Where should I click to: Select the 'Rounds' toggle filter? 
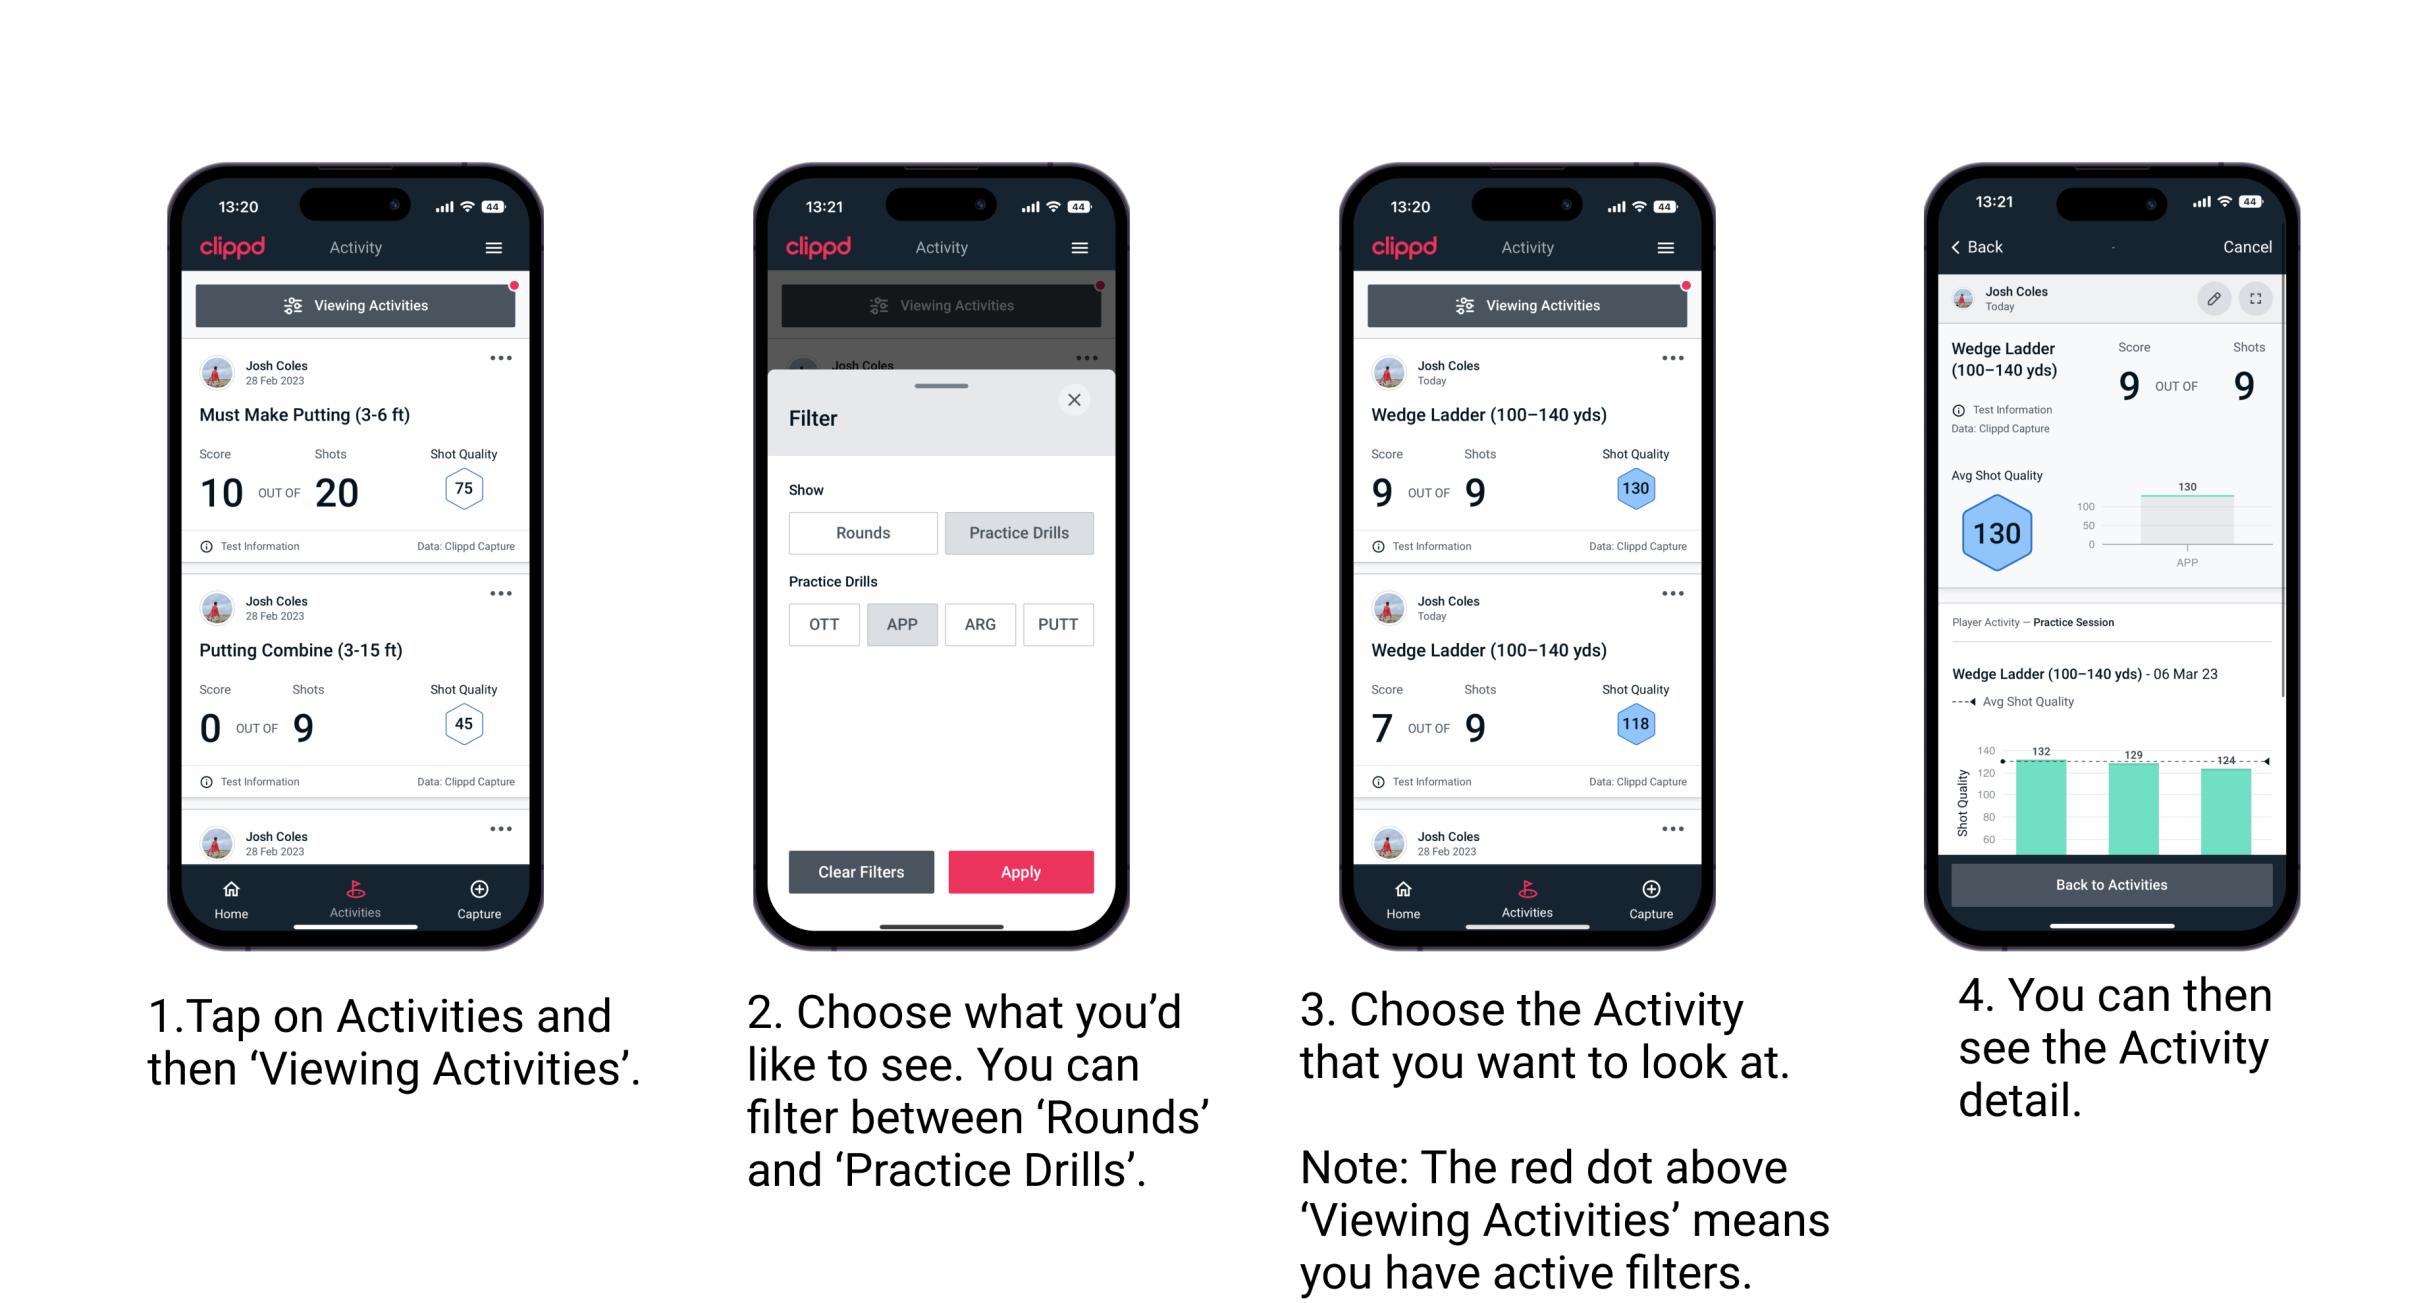860,533
